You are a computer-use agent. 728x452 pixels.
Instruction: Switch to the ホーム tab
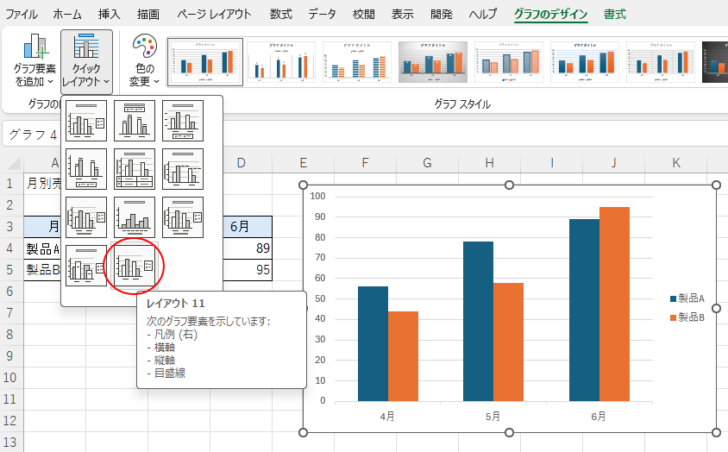(67, 14)
